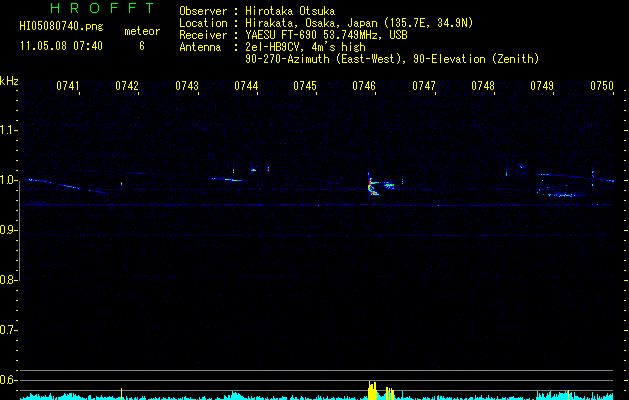Click the 0742 time marker
The image size is (629, 400).
pos(127,86)
